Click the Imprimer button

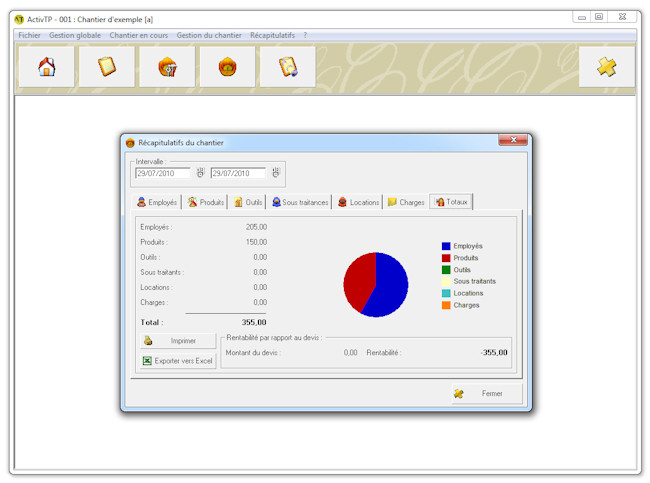178,341
